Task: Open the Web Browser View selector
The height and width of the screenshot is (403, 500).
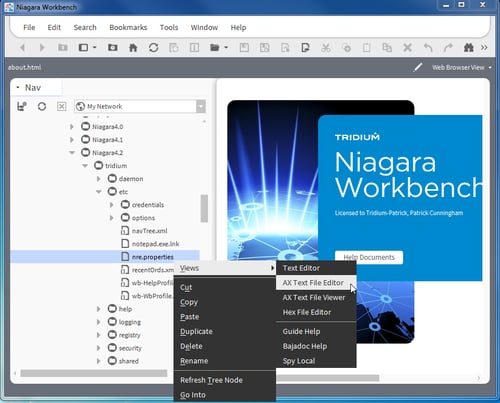Action: pos(462,67)
